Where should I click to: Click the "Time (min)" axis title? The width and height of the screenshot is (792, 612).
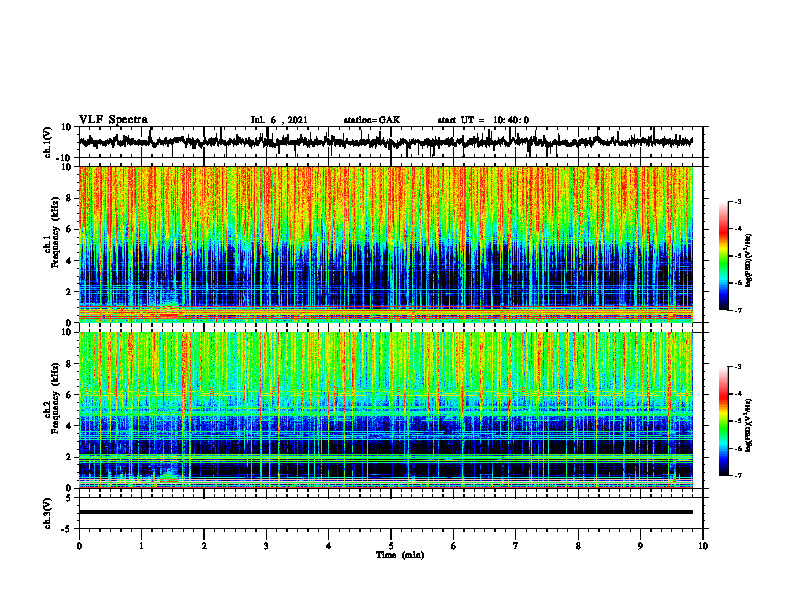[400, 555]
